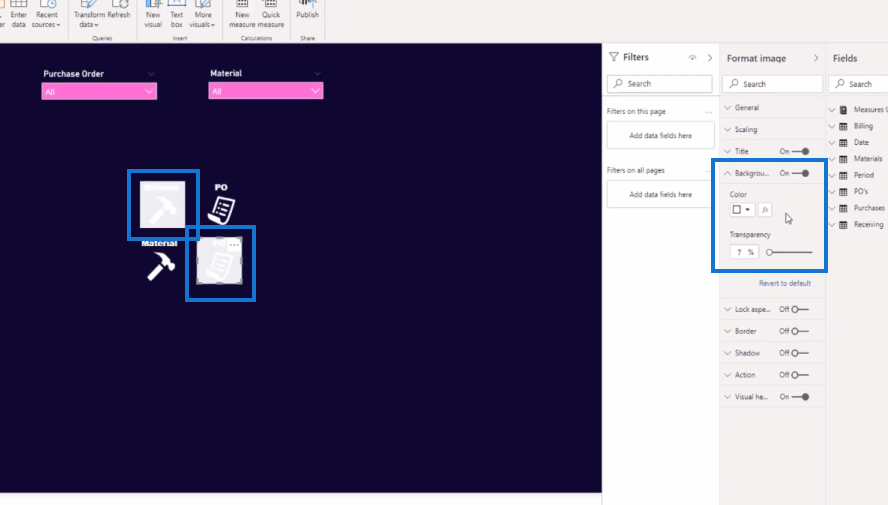The image size is (888, 505).
Task: Click the Enter data ribbon icon
Action: click(x=18, y=14)
